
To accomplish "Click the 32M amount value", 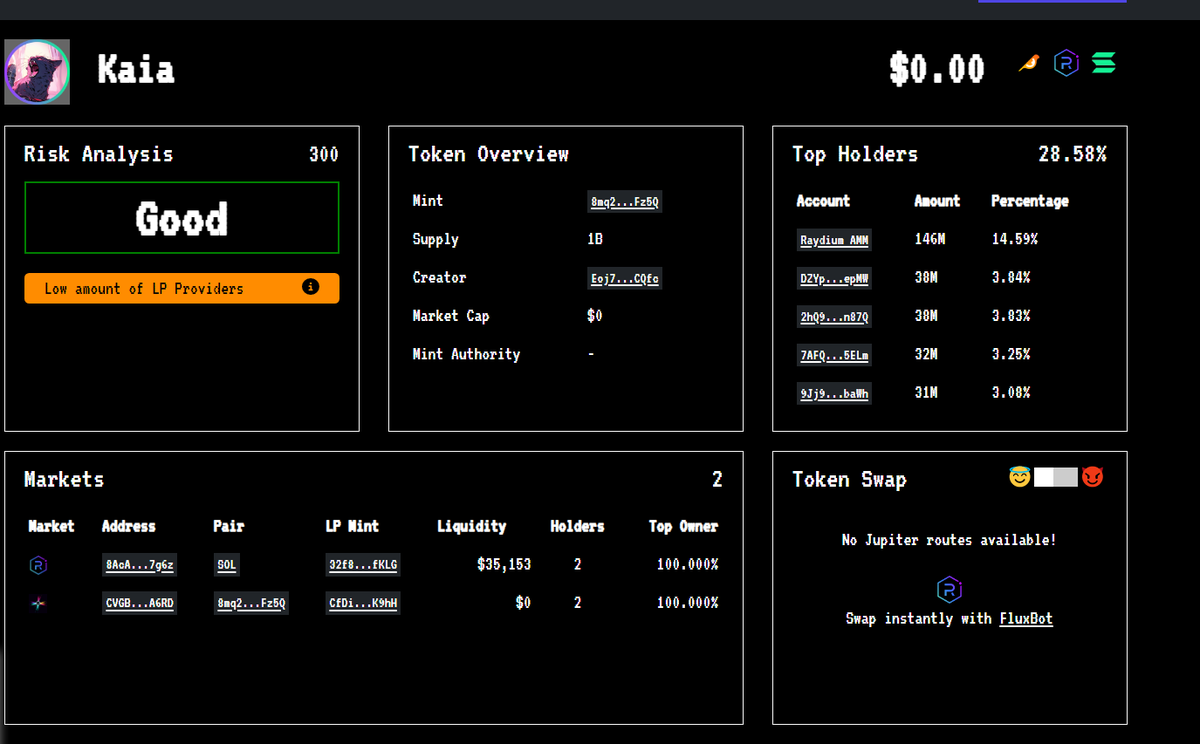I will [926, 355].
